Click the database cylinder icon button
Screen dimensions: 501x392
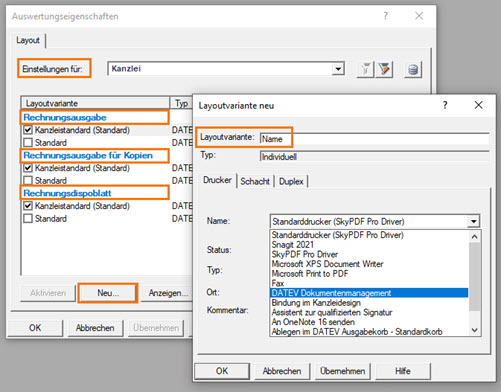click(413, 69)
